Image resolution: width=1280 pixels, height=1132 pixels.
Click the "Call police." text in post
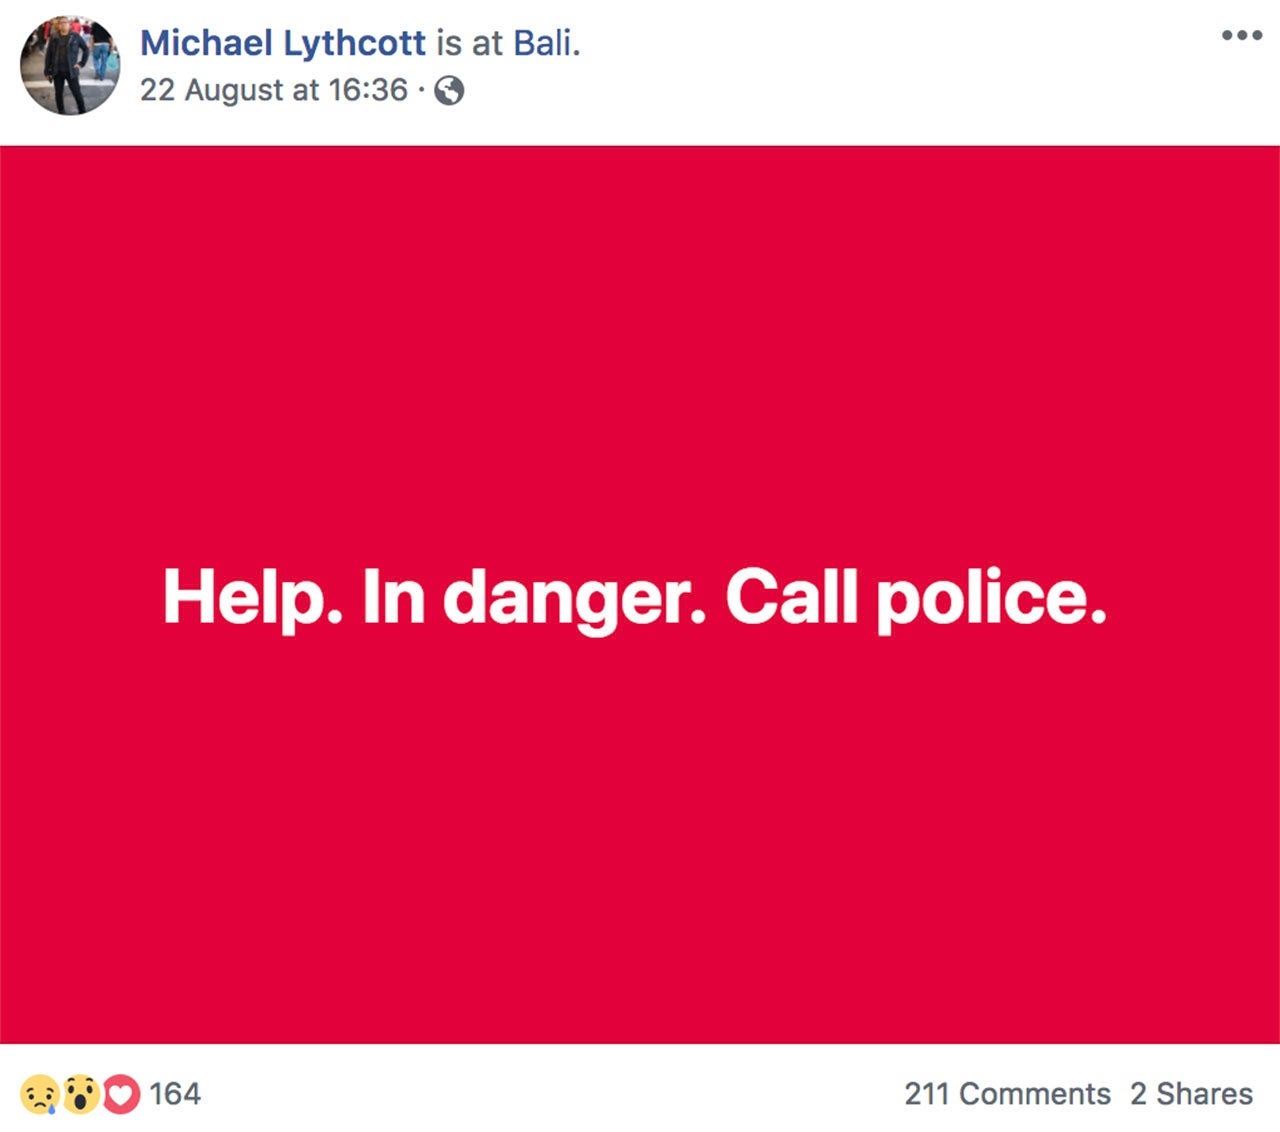pyautogui.click(x=916, y=598)
